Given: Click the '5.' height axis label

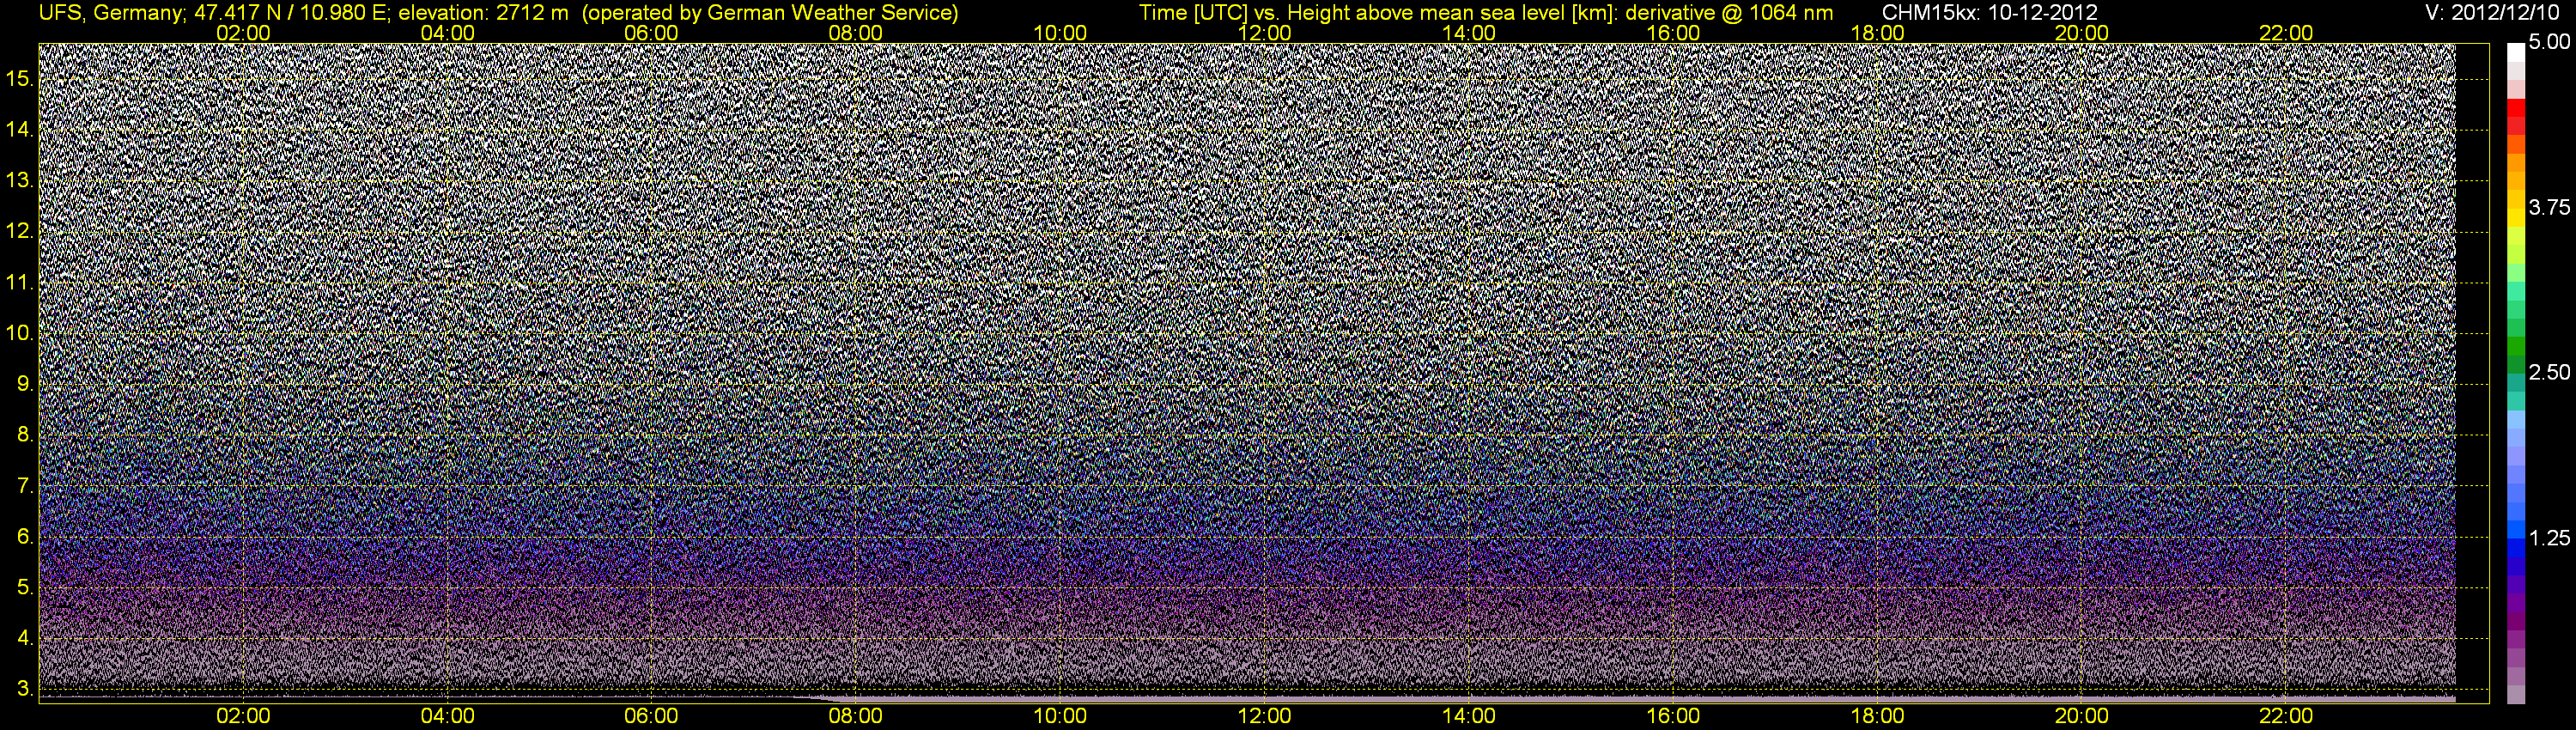Looking at the screenshot, I should pos(25,588).
